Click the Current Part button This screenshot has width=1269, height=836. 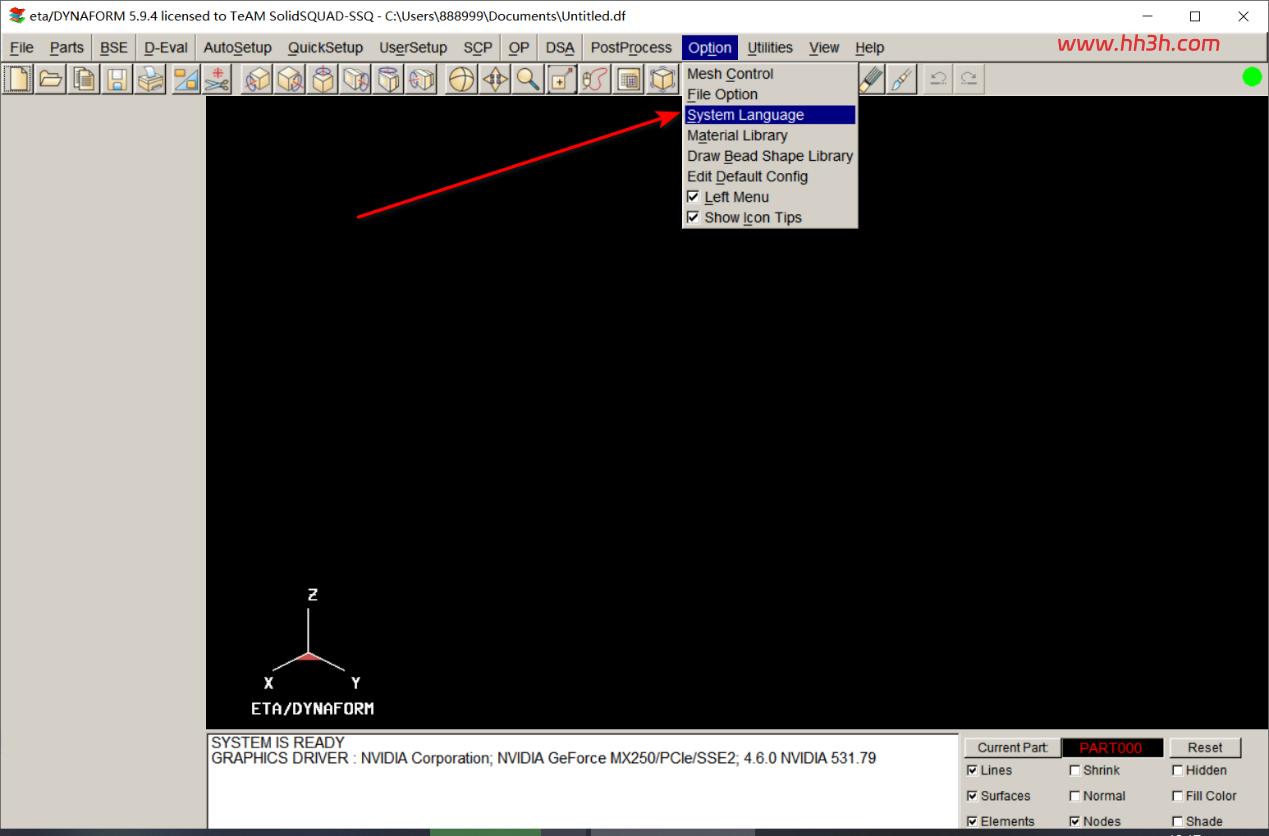(1012, 747)
